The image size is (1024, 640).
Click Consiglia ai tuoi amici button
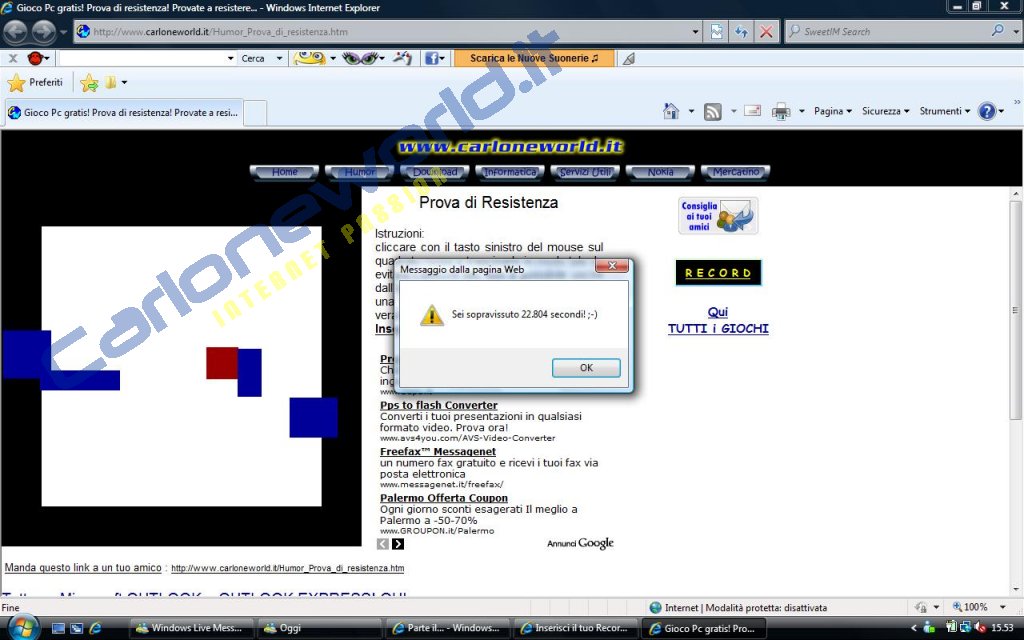[x=718, y=216]
